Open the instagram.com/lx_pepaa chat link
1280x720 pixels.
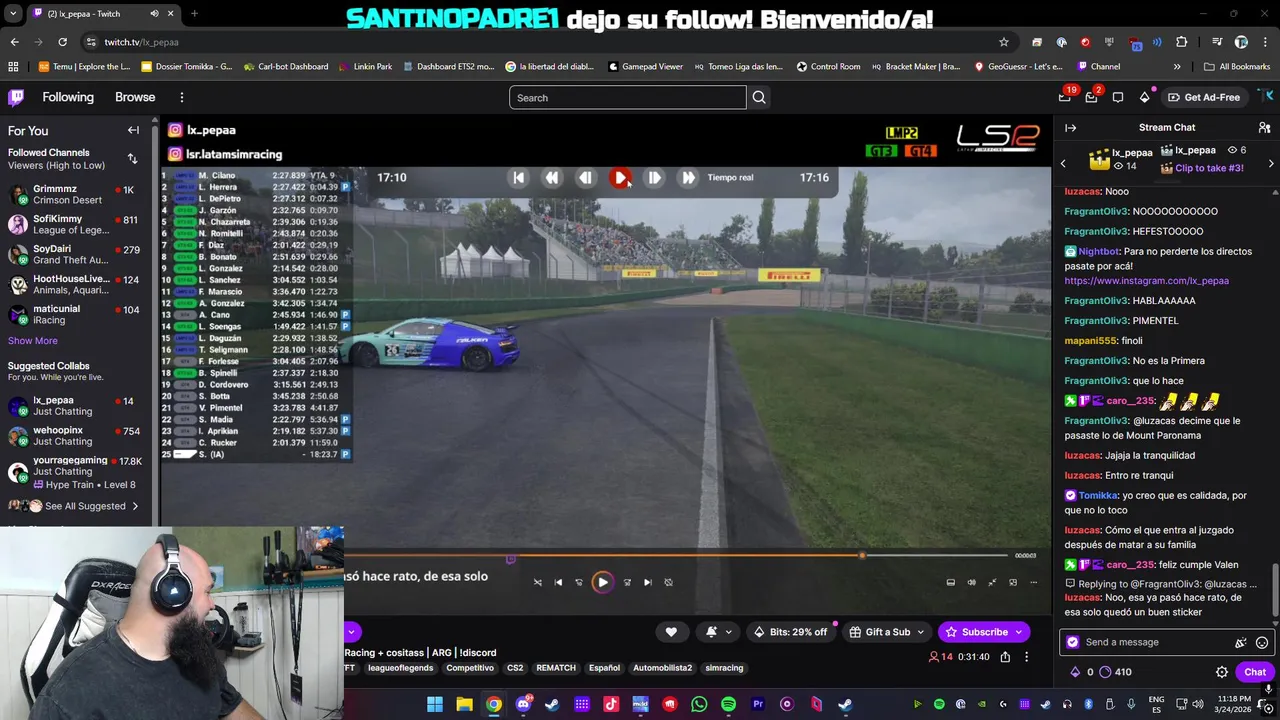1146,281
